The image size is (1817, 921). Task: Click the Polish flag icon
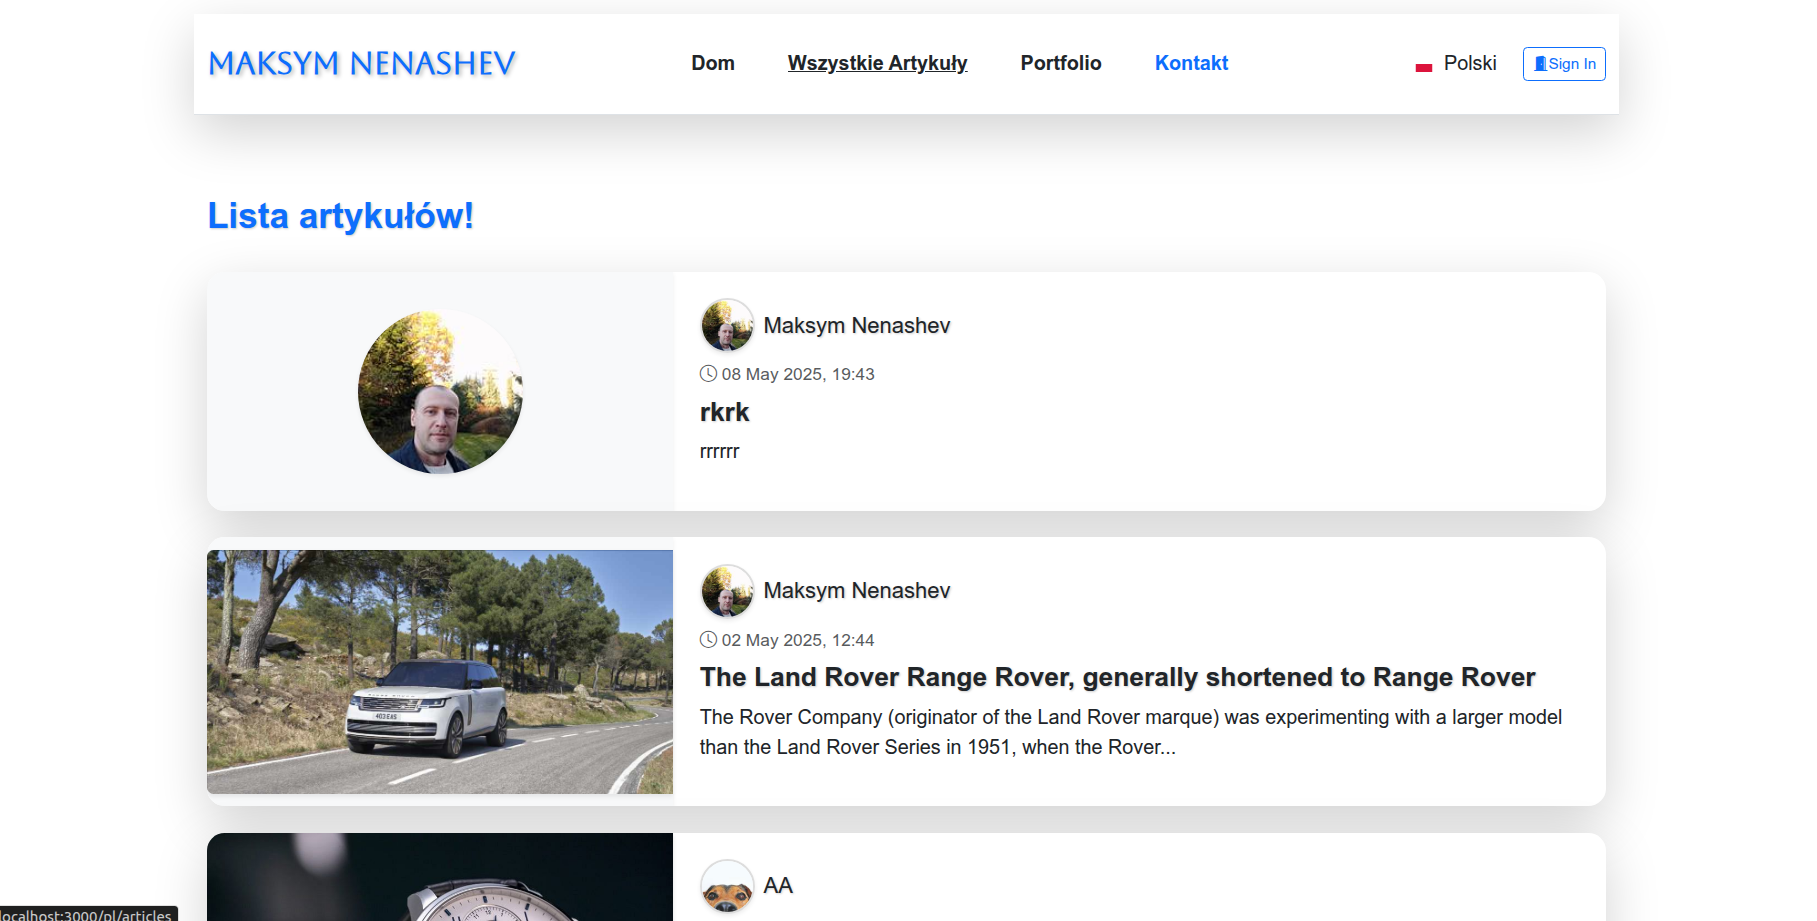click(x=1424, y=67)
